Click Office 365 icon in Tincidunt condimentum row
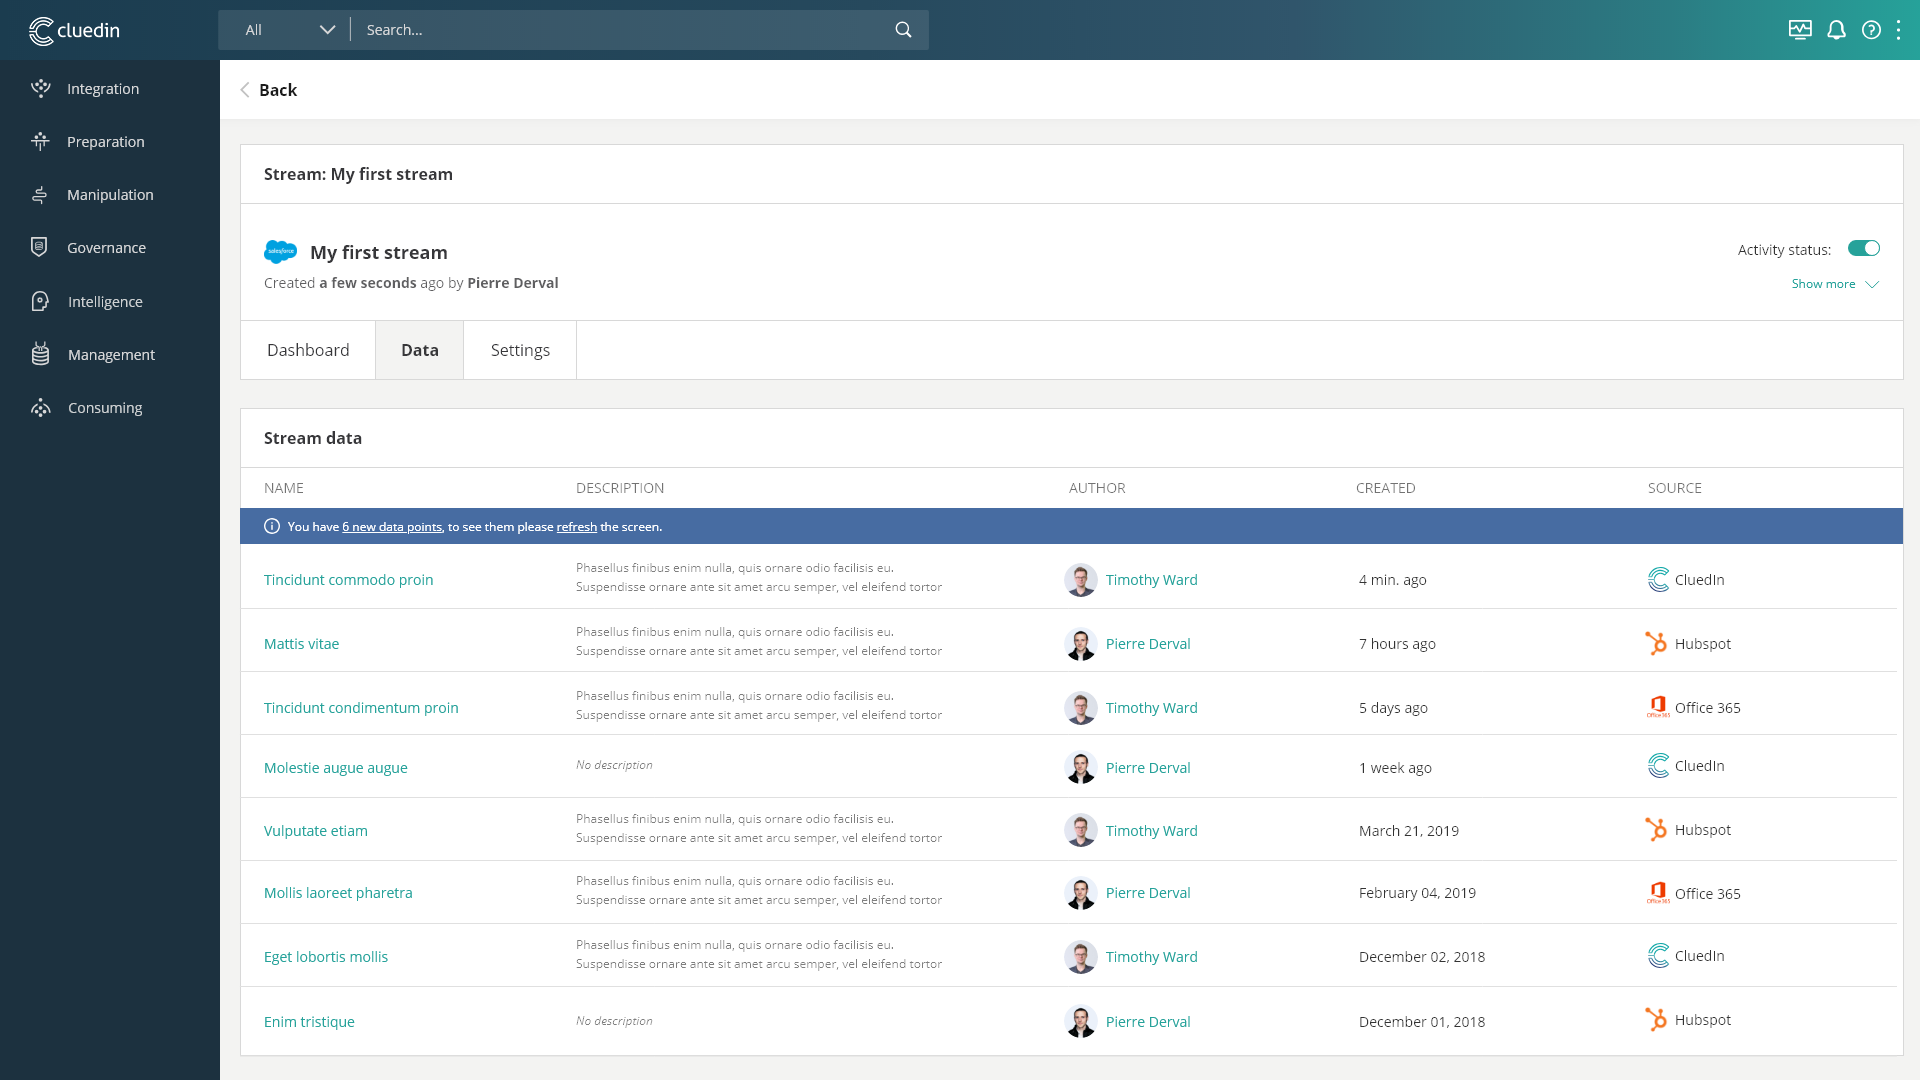Image resolution: width=1920 pixels, height=1080 pixels. point(1658,707)
